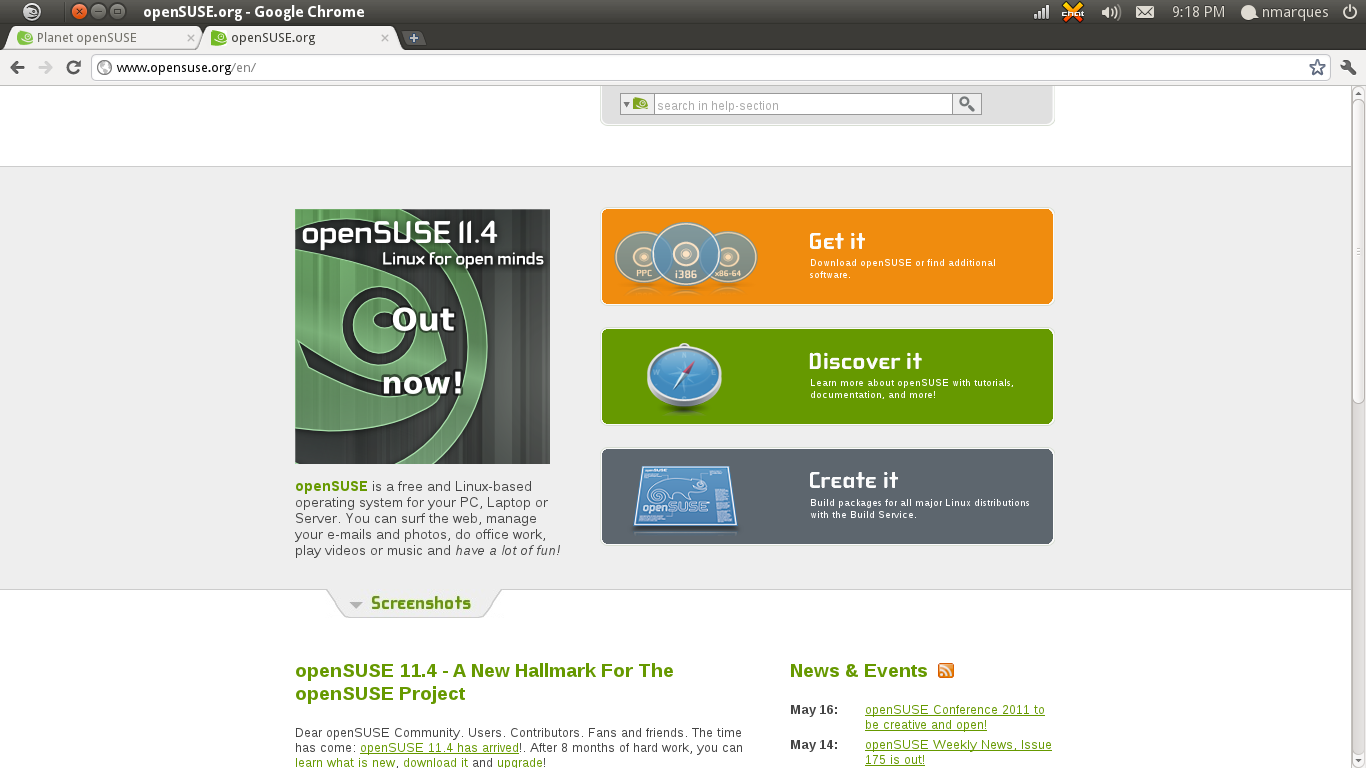Open openSUSE Weekly News Issue 175 link
This screenshot has width=1366, height=768.
(x=958, y=752)
